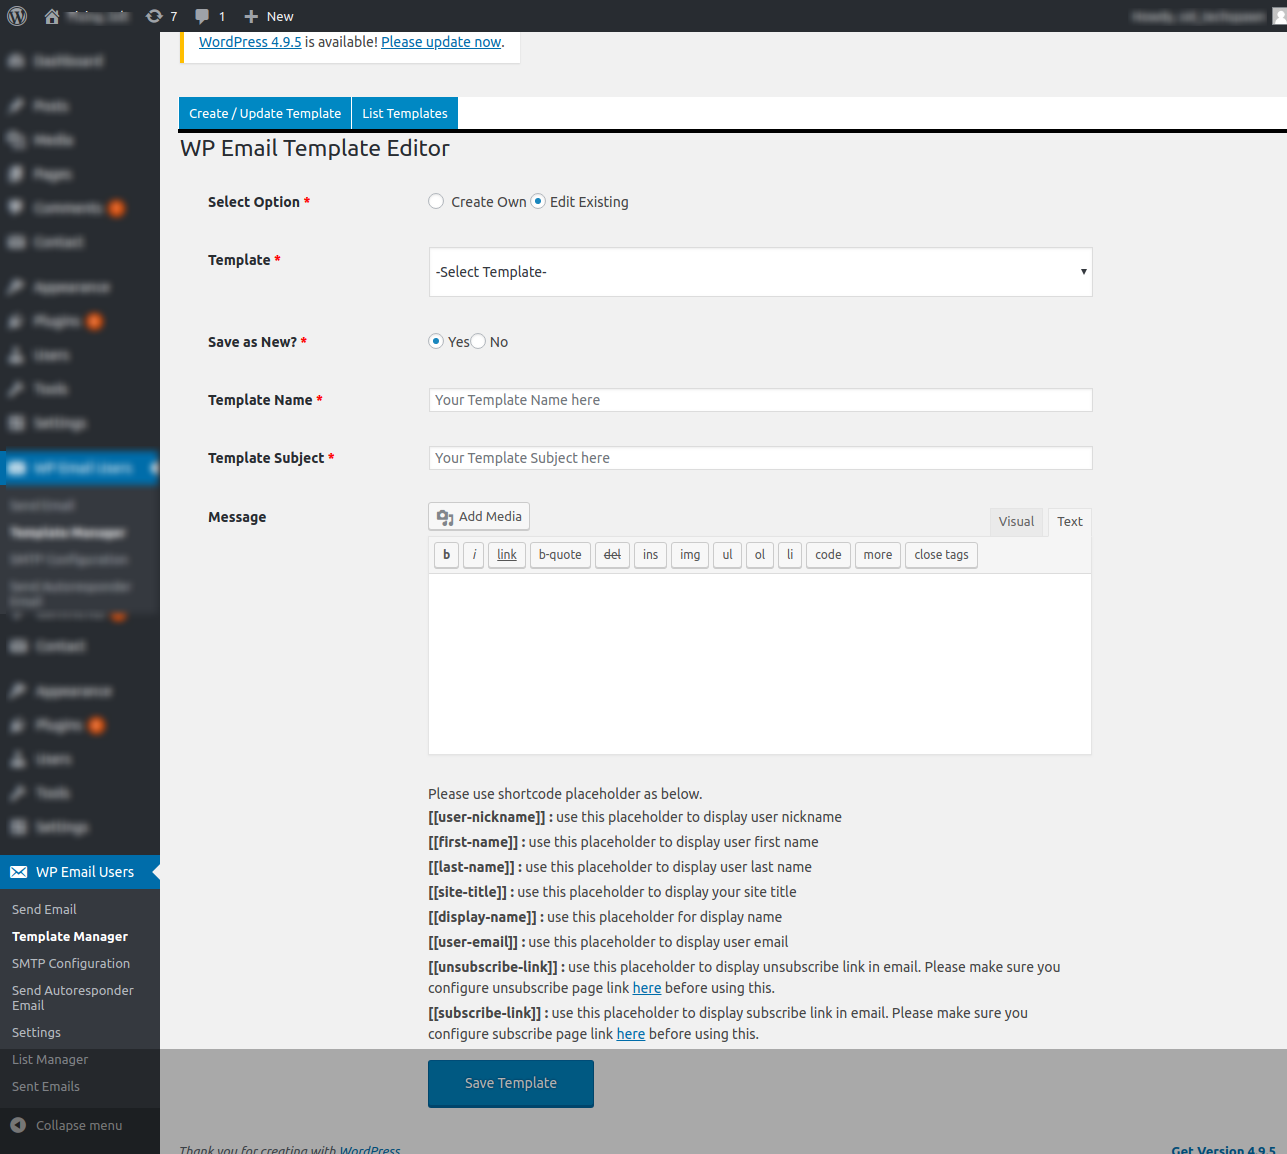The height and width of the screenshot is (1154, 1287).
Task: Click the [[user-nickname]] placeholder text
Action: click(487, 817)
